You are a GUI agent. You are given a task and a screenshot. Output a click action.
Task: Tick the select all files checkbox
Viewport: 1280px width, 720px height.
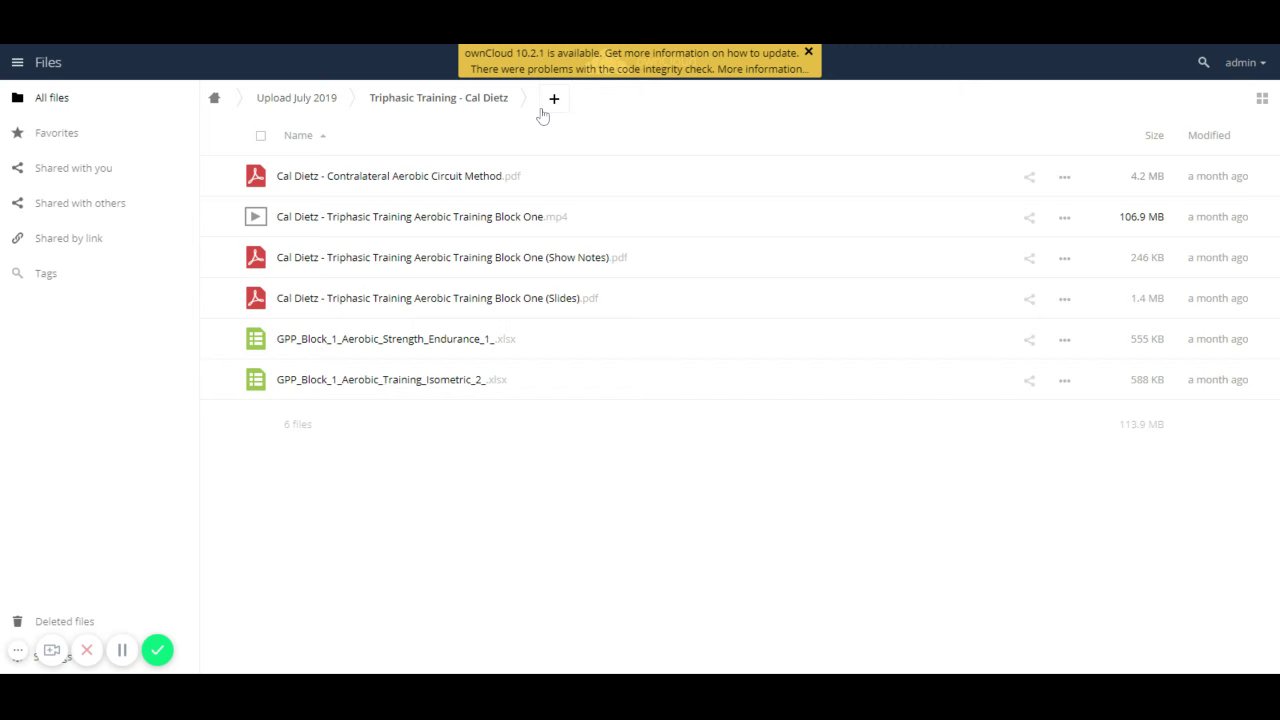coord(261,136)
